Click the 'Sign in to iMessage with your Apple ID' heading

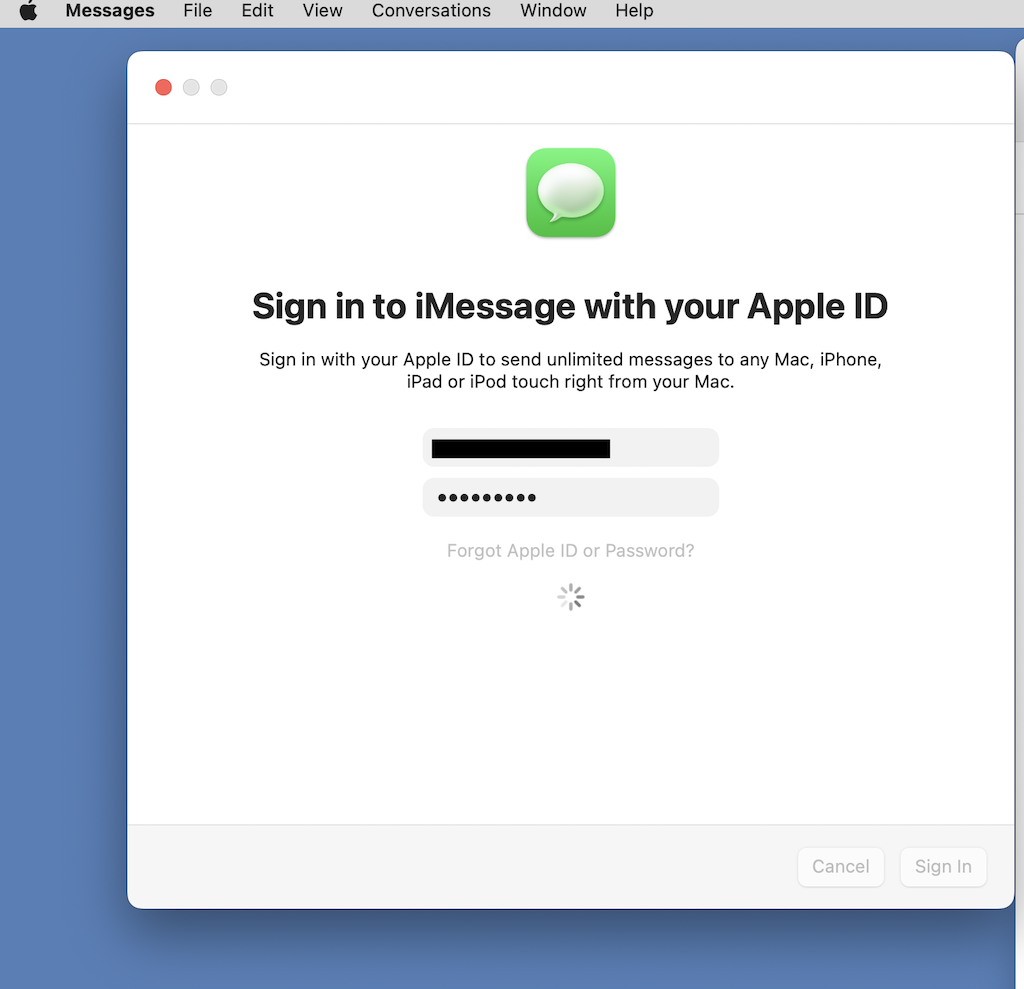tap(570, 306)
